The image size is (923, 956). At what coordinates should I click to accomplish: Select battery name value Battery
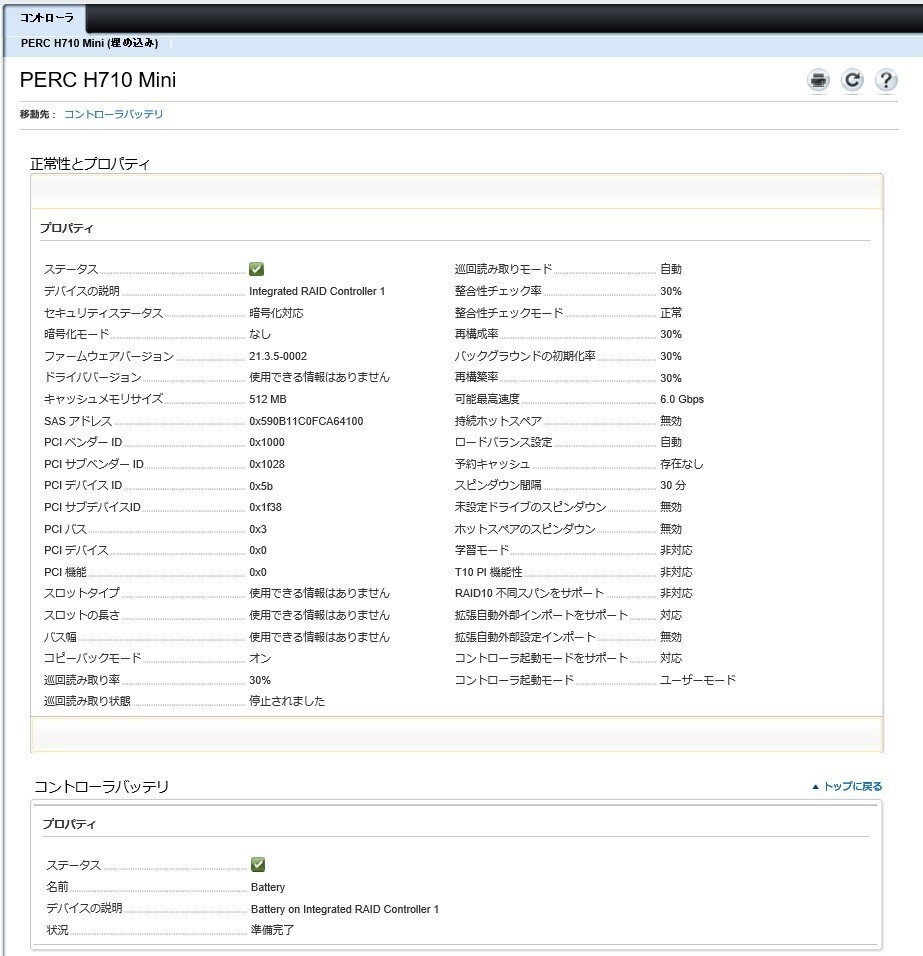[x=268, y=887]
